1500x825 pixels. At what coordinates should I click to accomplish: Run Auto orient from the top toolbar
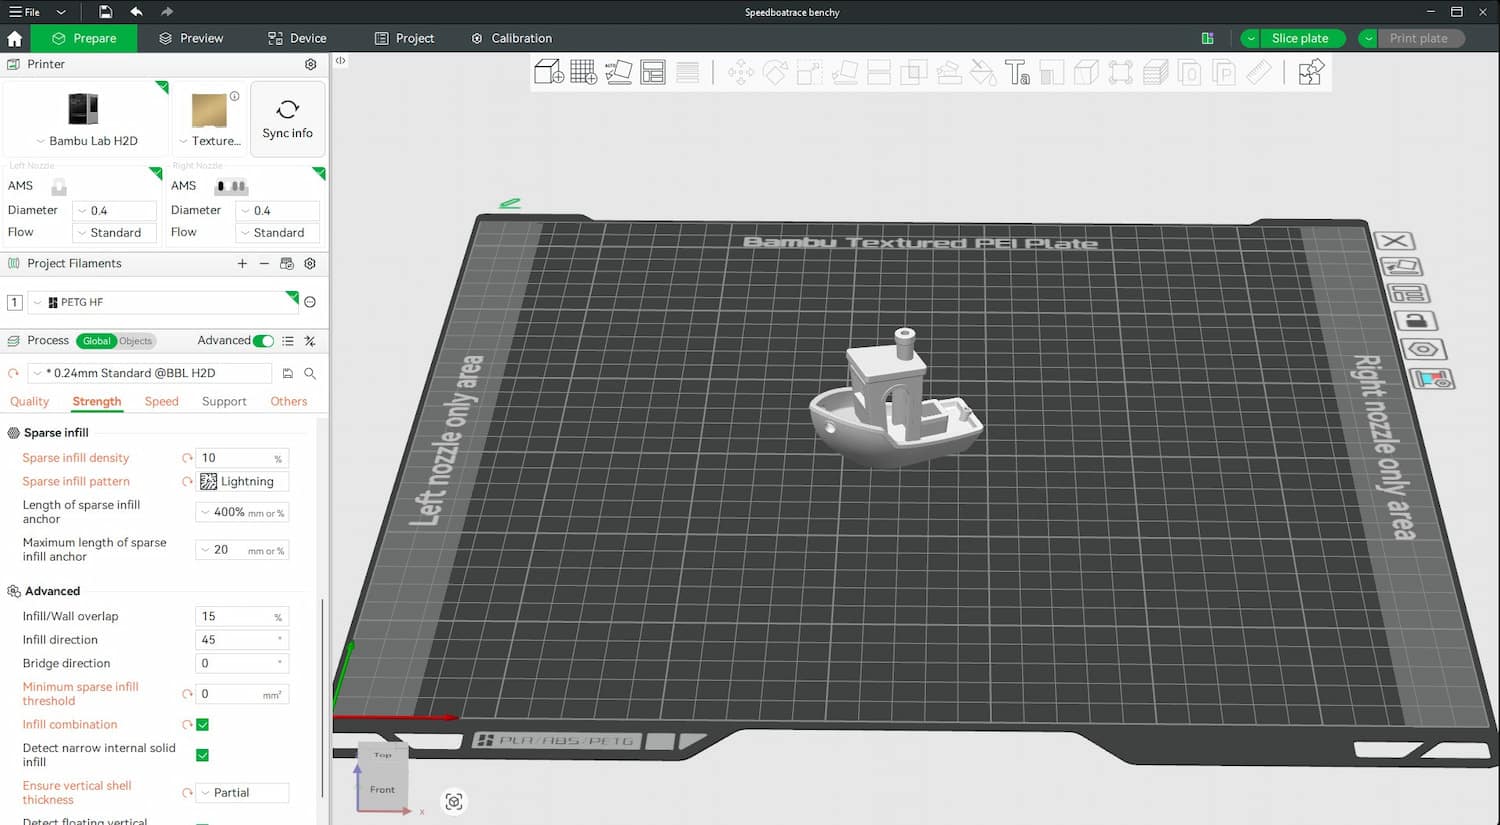click(618, 72)
